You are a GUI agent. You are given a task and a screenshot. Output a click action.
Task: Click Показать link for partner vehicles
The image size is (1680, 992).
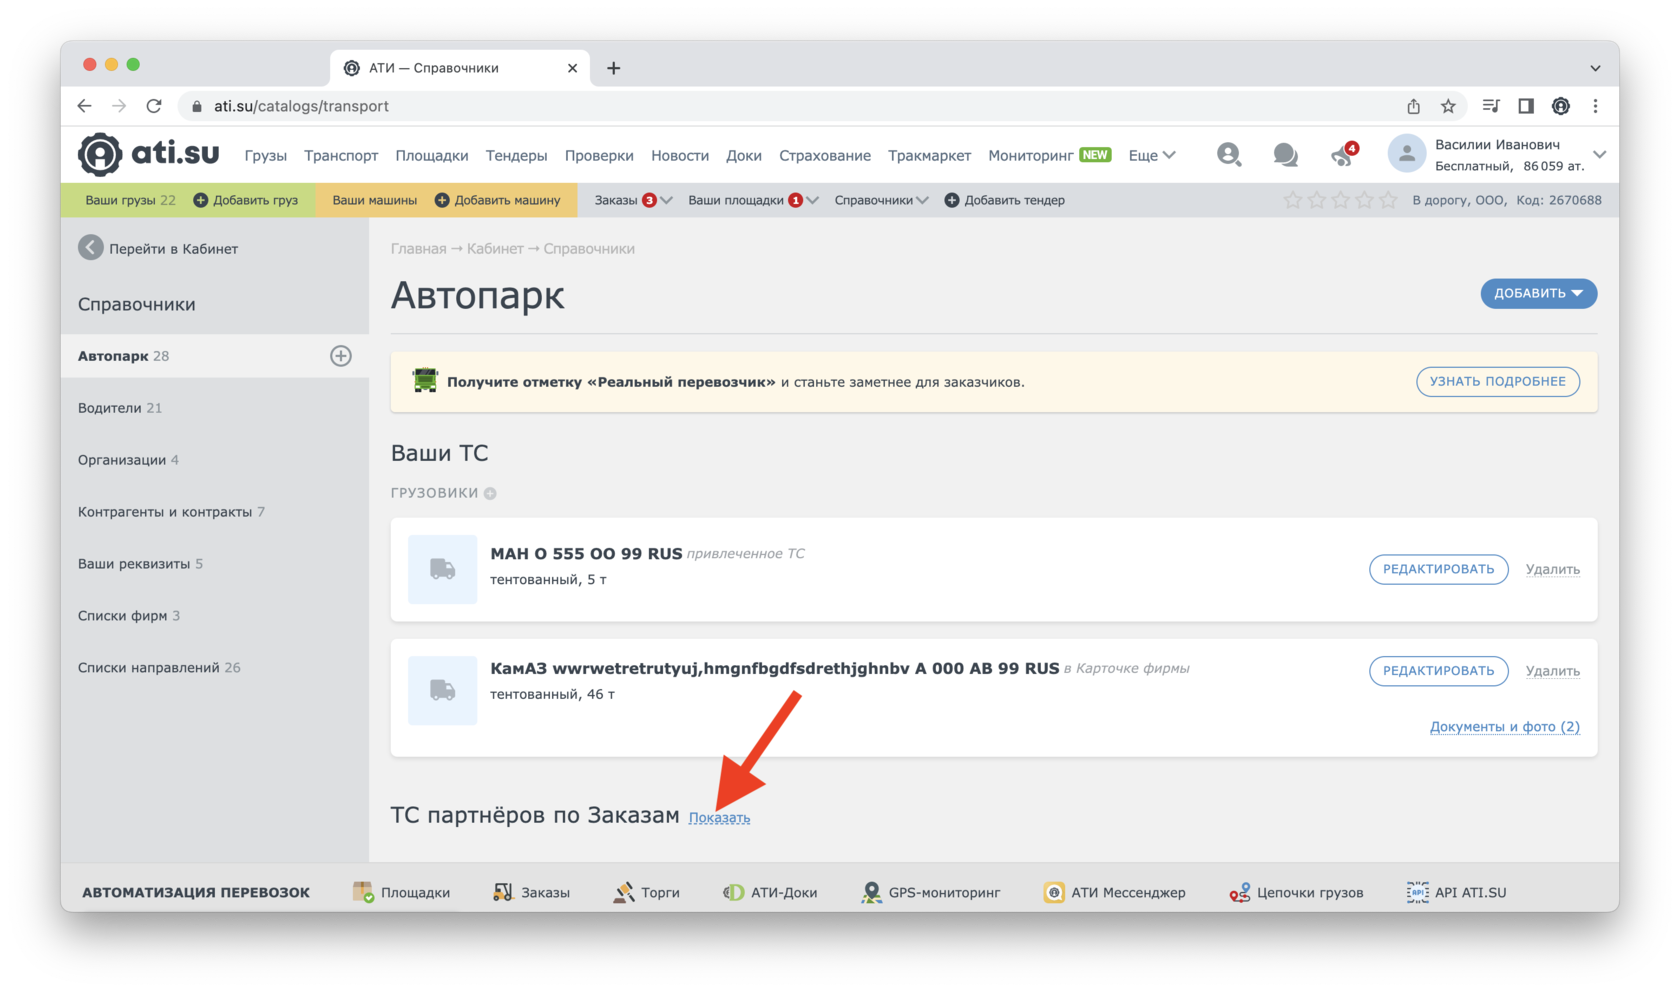719,818
